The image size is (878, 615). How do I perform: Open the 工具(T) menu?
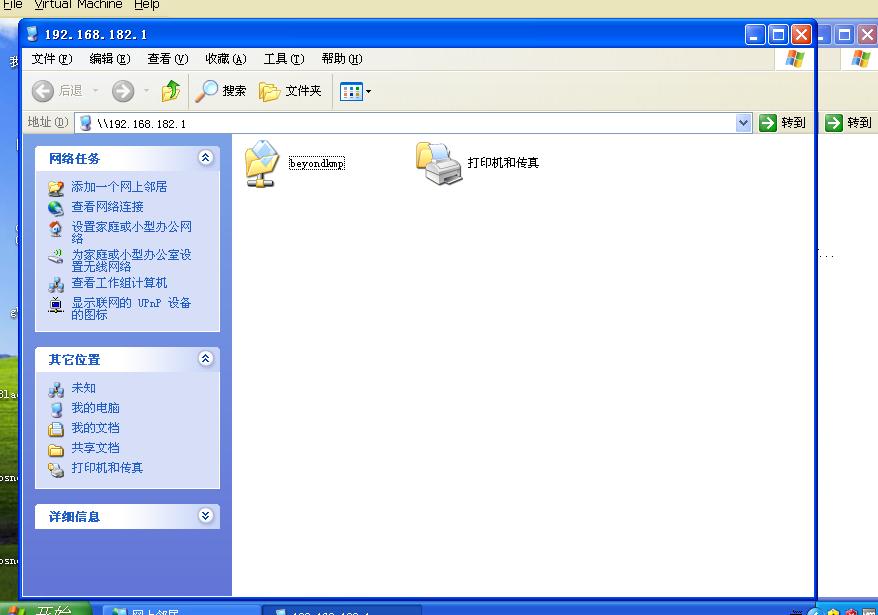[283, 59]
